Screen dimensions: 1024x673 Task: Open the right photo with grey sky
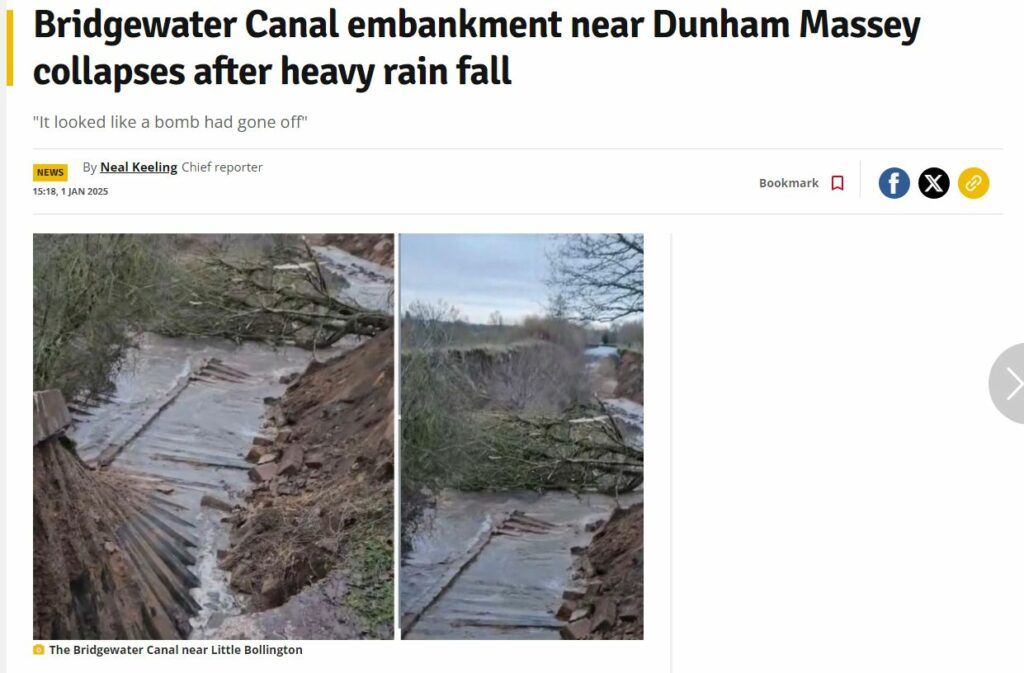522,436
